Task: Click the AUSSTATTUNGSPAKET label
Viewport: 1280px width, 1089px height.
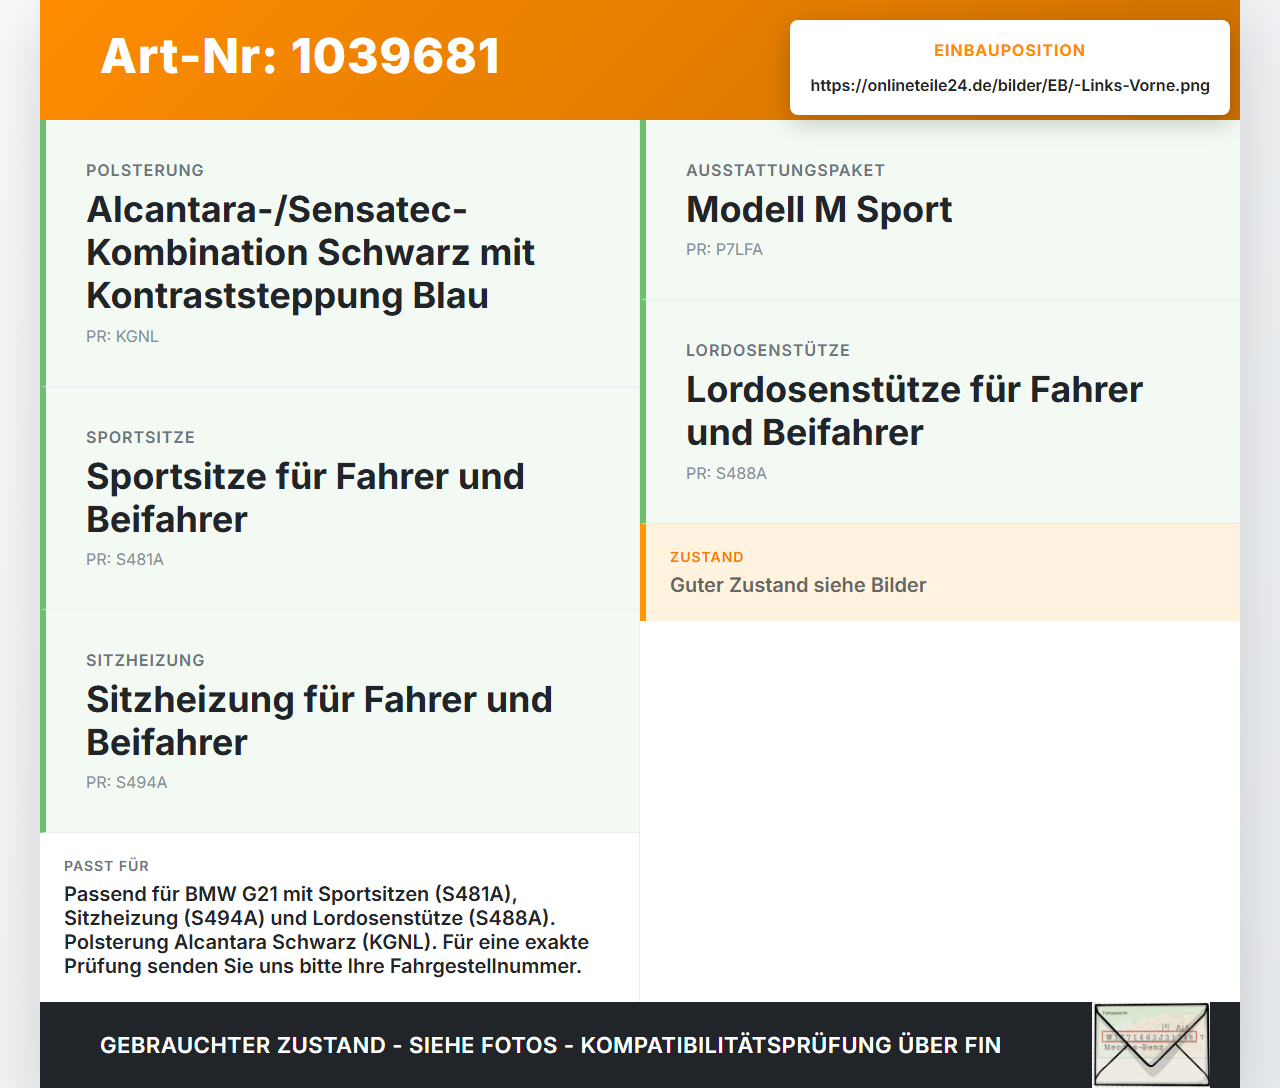Action: [785, 170]
